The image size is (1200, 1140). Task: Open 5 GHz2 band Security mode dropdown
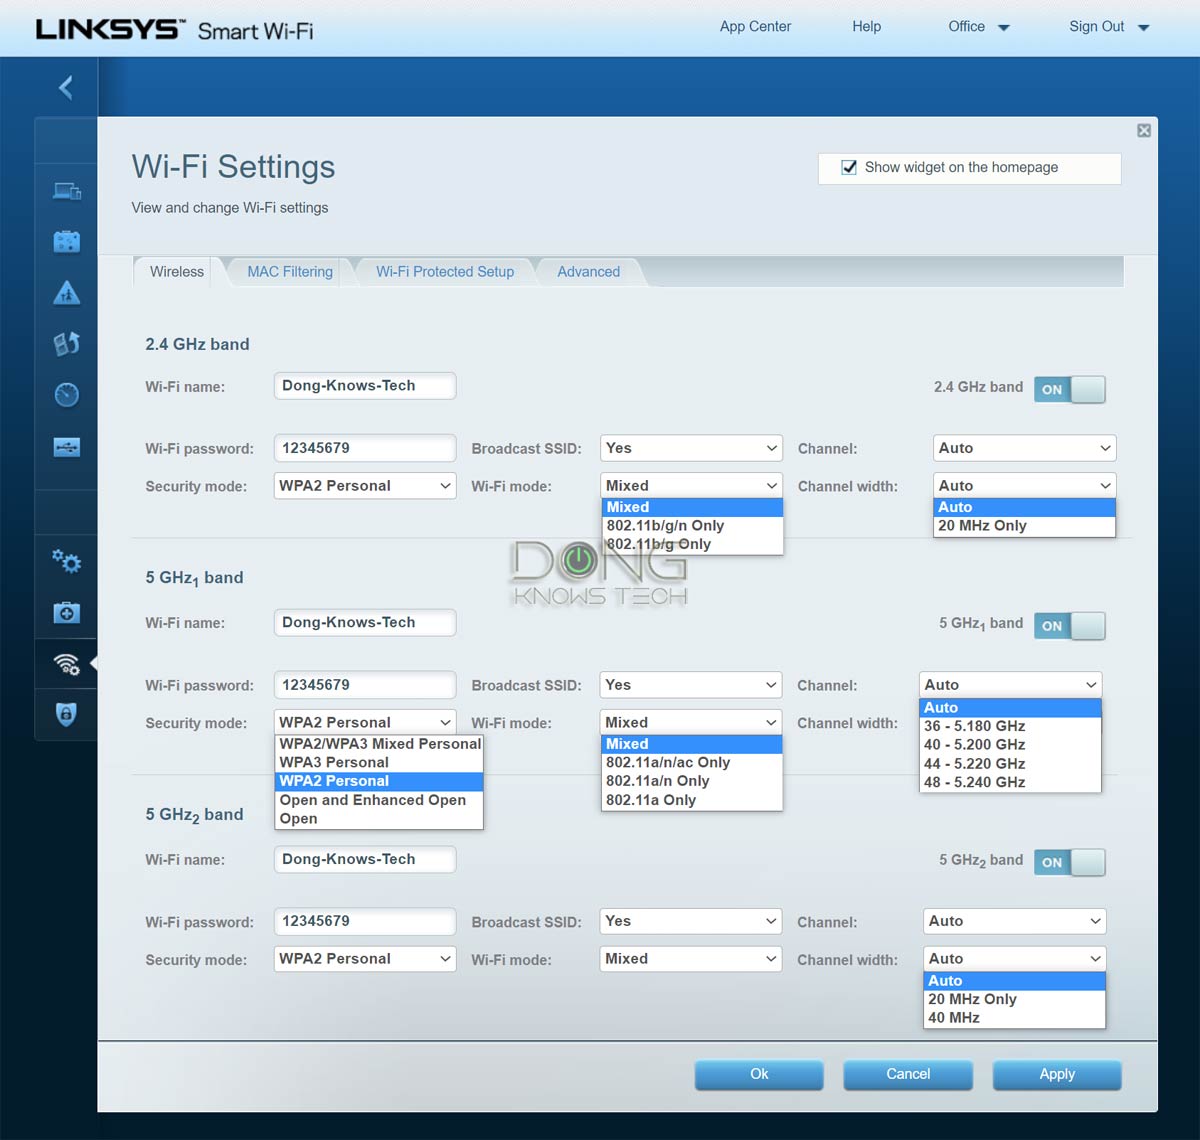pos(365,959)
